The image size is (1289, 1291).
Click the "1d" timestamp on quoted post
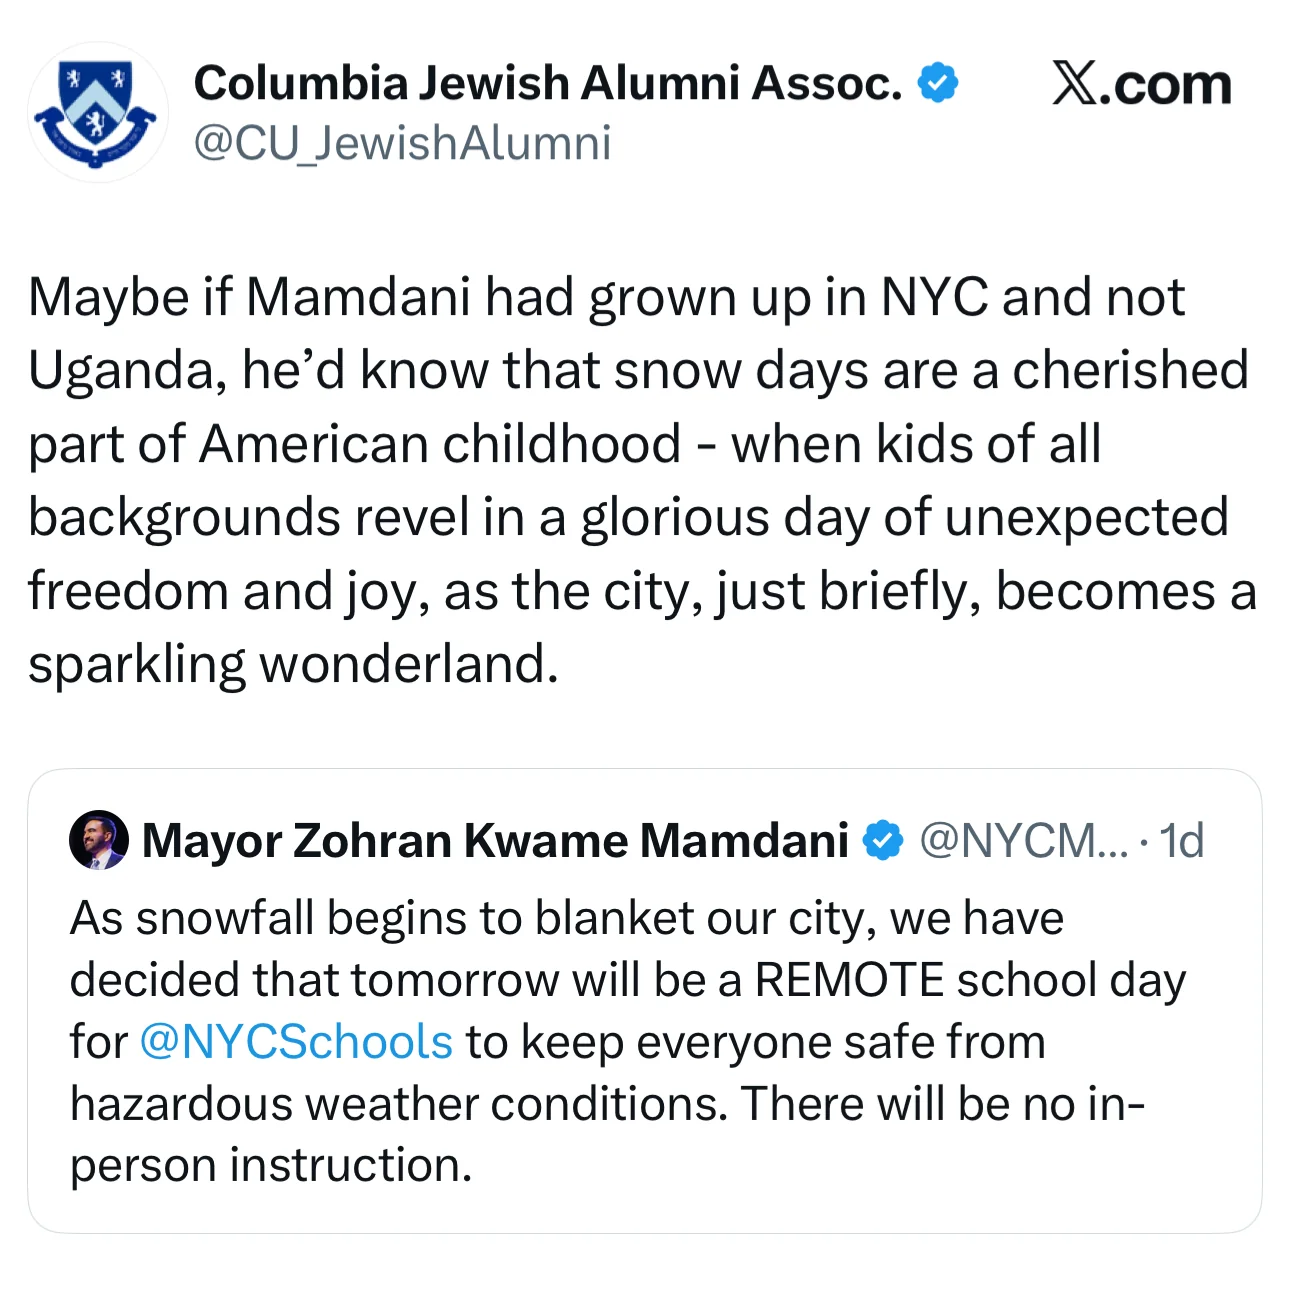[1182, 840]
